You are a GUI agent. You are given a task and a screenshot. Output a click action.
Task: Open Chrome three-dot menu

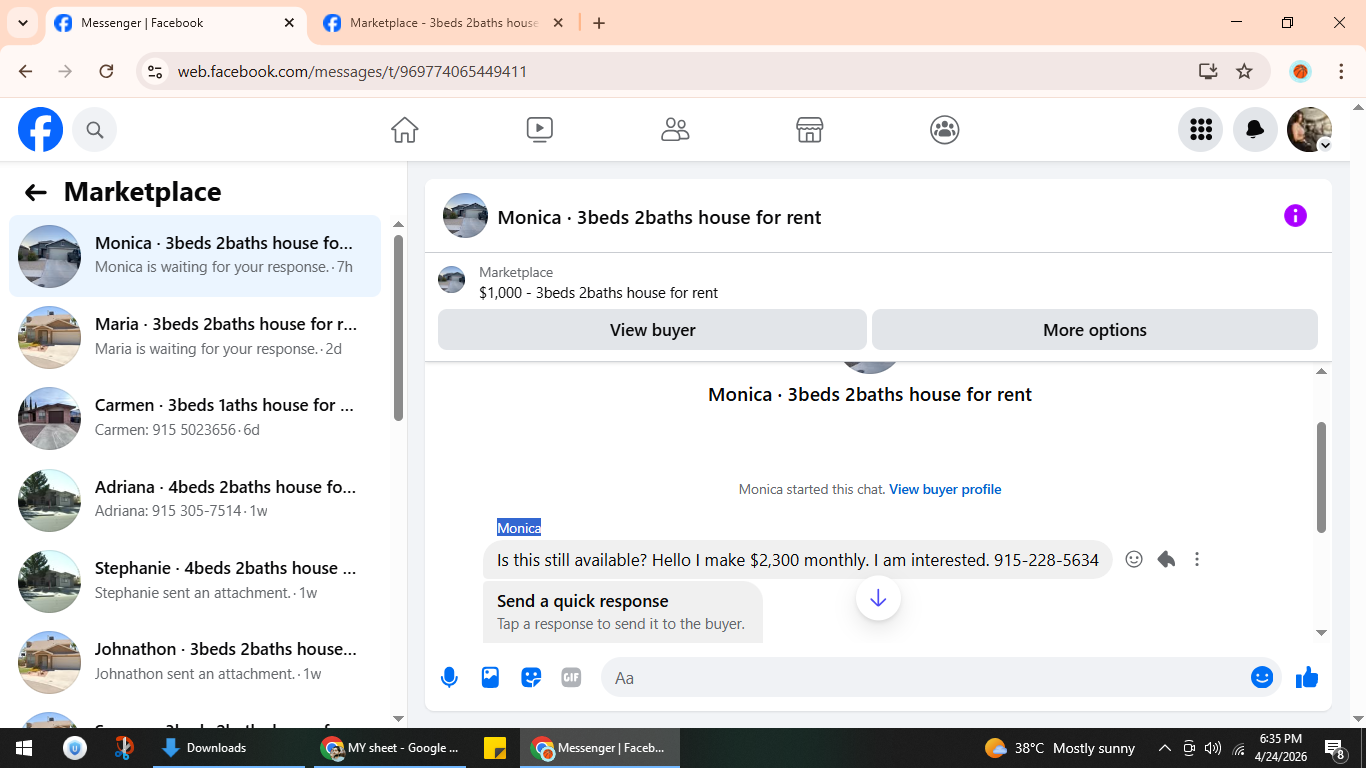click(x=1342, y=71)
